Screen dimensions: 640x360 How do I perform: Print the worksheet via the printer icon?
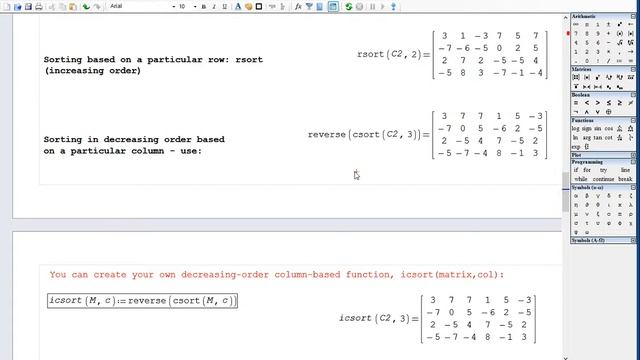point(39,7)
